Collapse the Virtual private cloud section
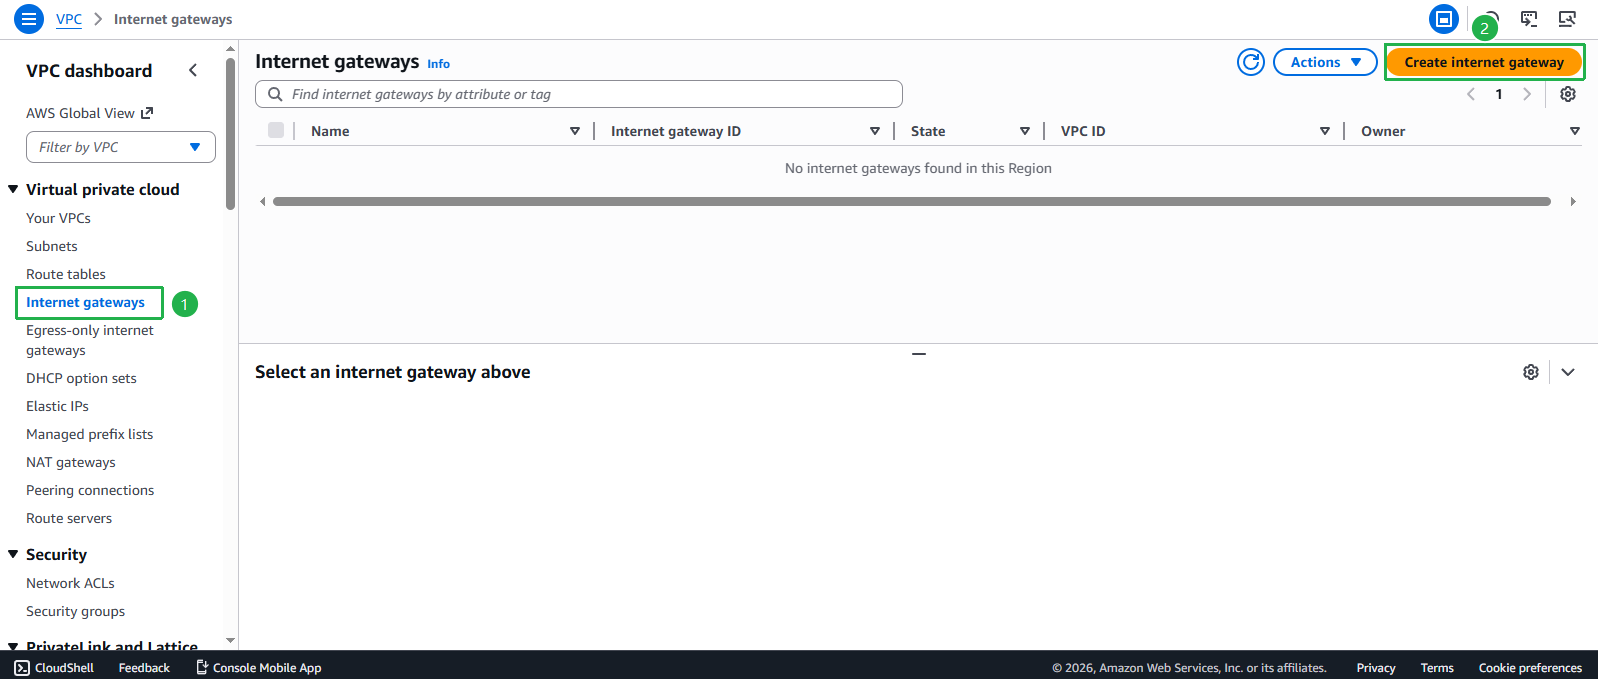Image resolution: width=1598 pixels, height=679 pixels. click(x=13, y=189)
